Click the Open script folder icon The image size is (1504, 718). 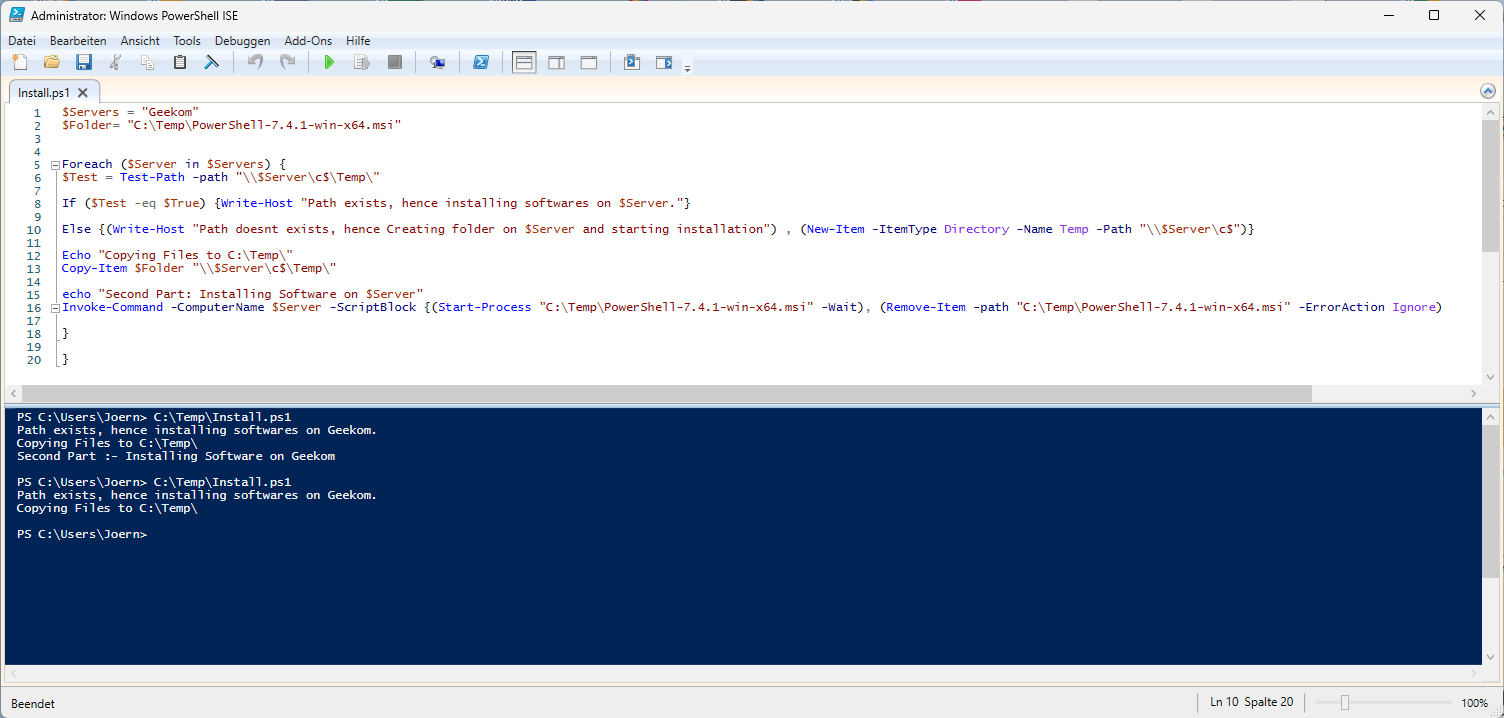tap(52, 62)
